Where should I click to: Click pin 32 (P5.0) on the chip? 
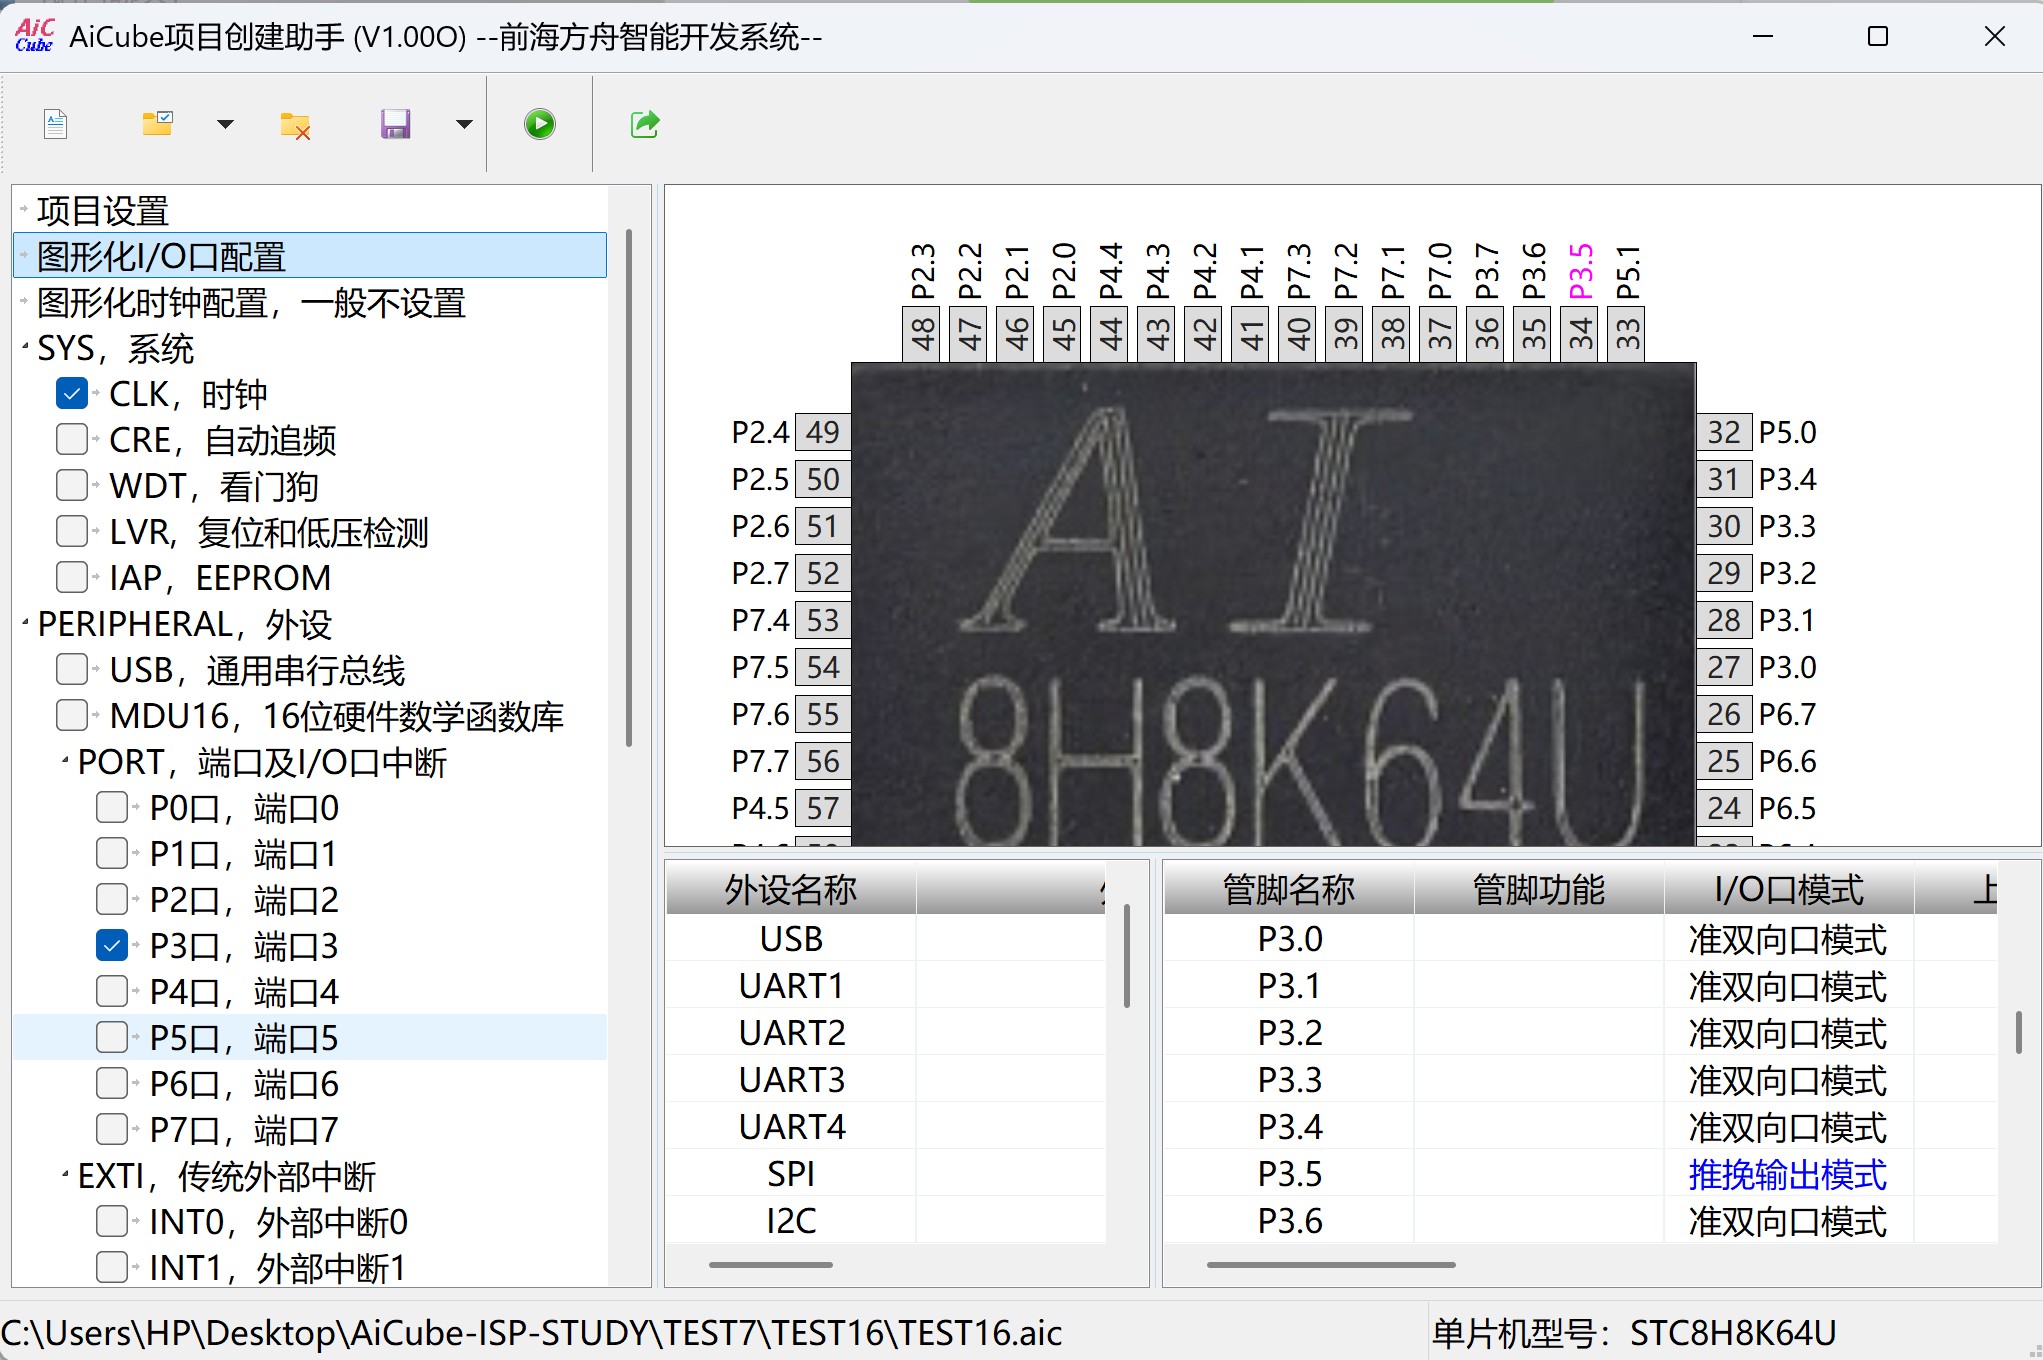[1724, 433]
